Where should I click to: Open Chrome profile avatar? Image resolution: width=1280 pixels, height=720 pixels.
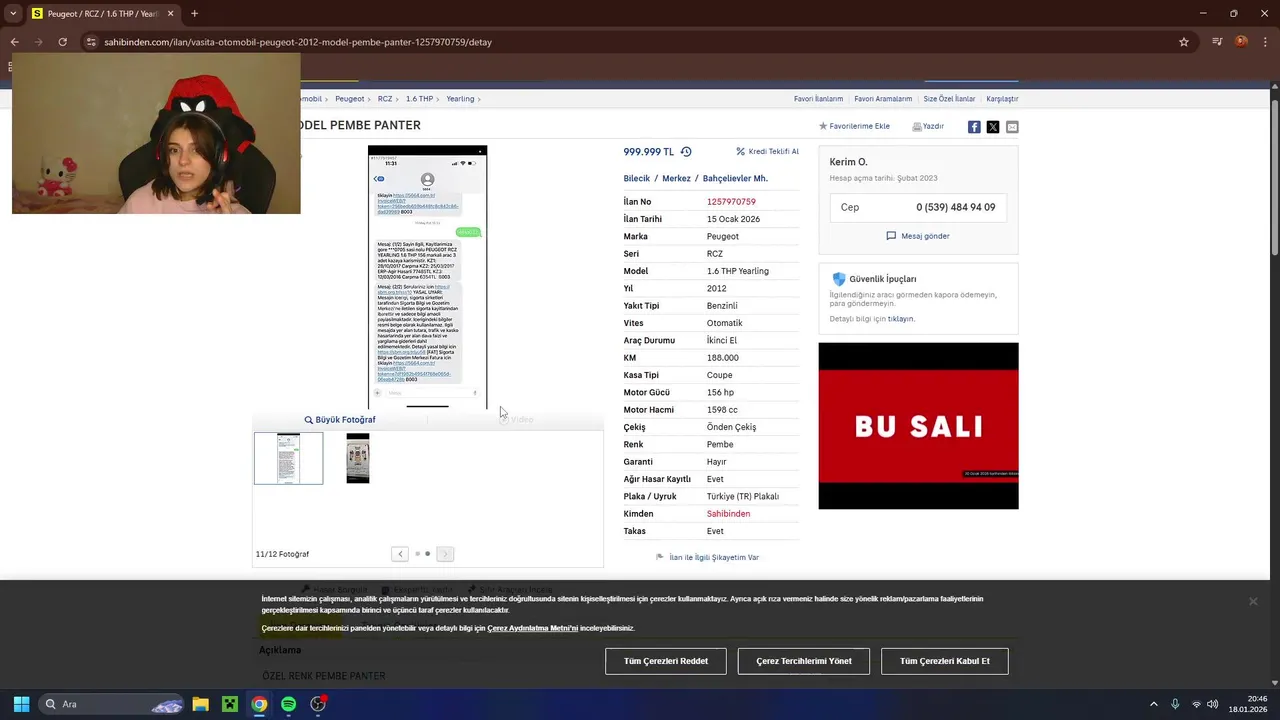pos(1241,42)
